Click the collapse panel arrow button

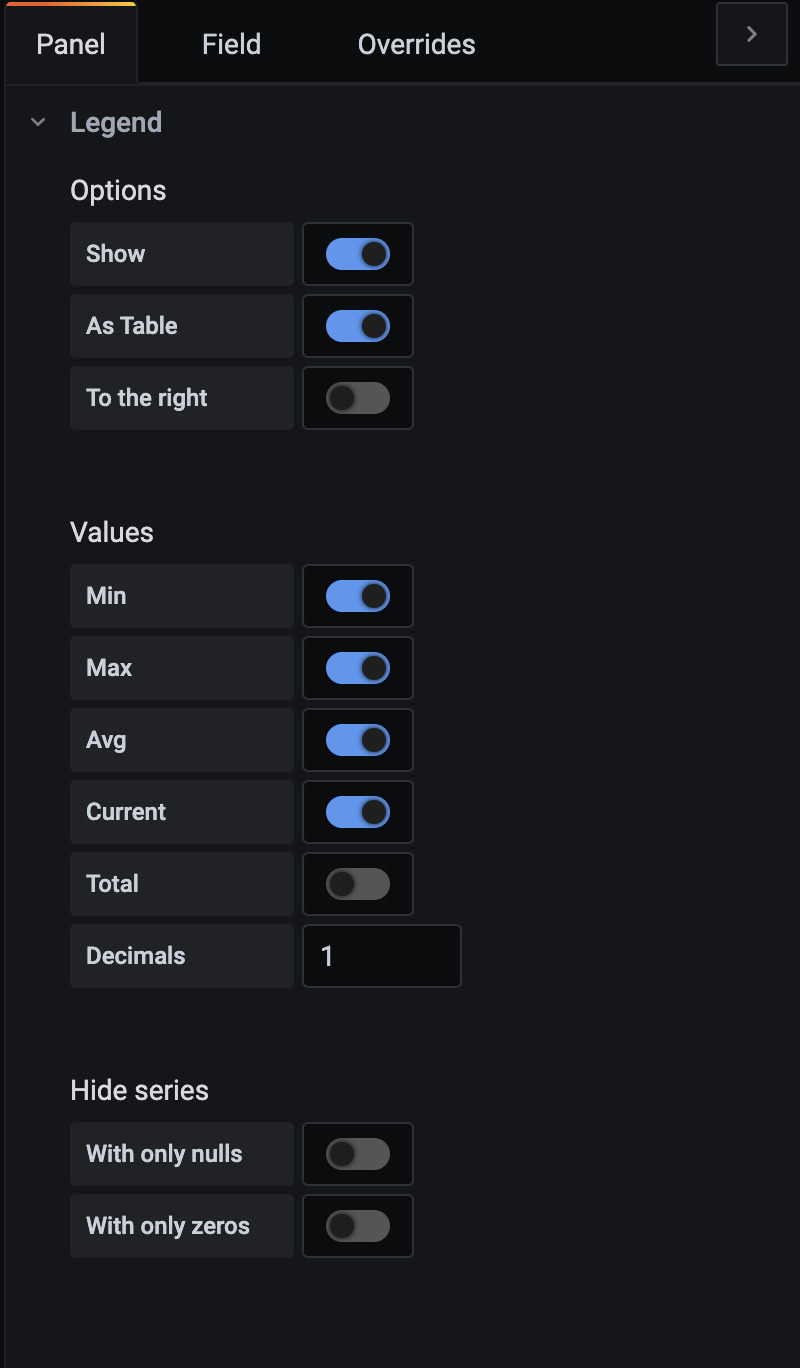pyautogui.click(x=751, y=33)
